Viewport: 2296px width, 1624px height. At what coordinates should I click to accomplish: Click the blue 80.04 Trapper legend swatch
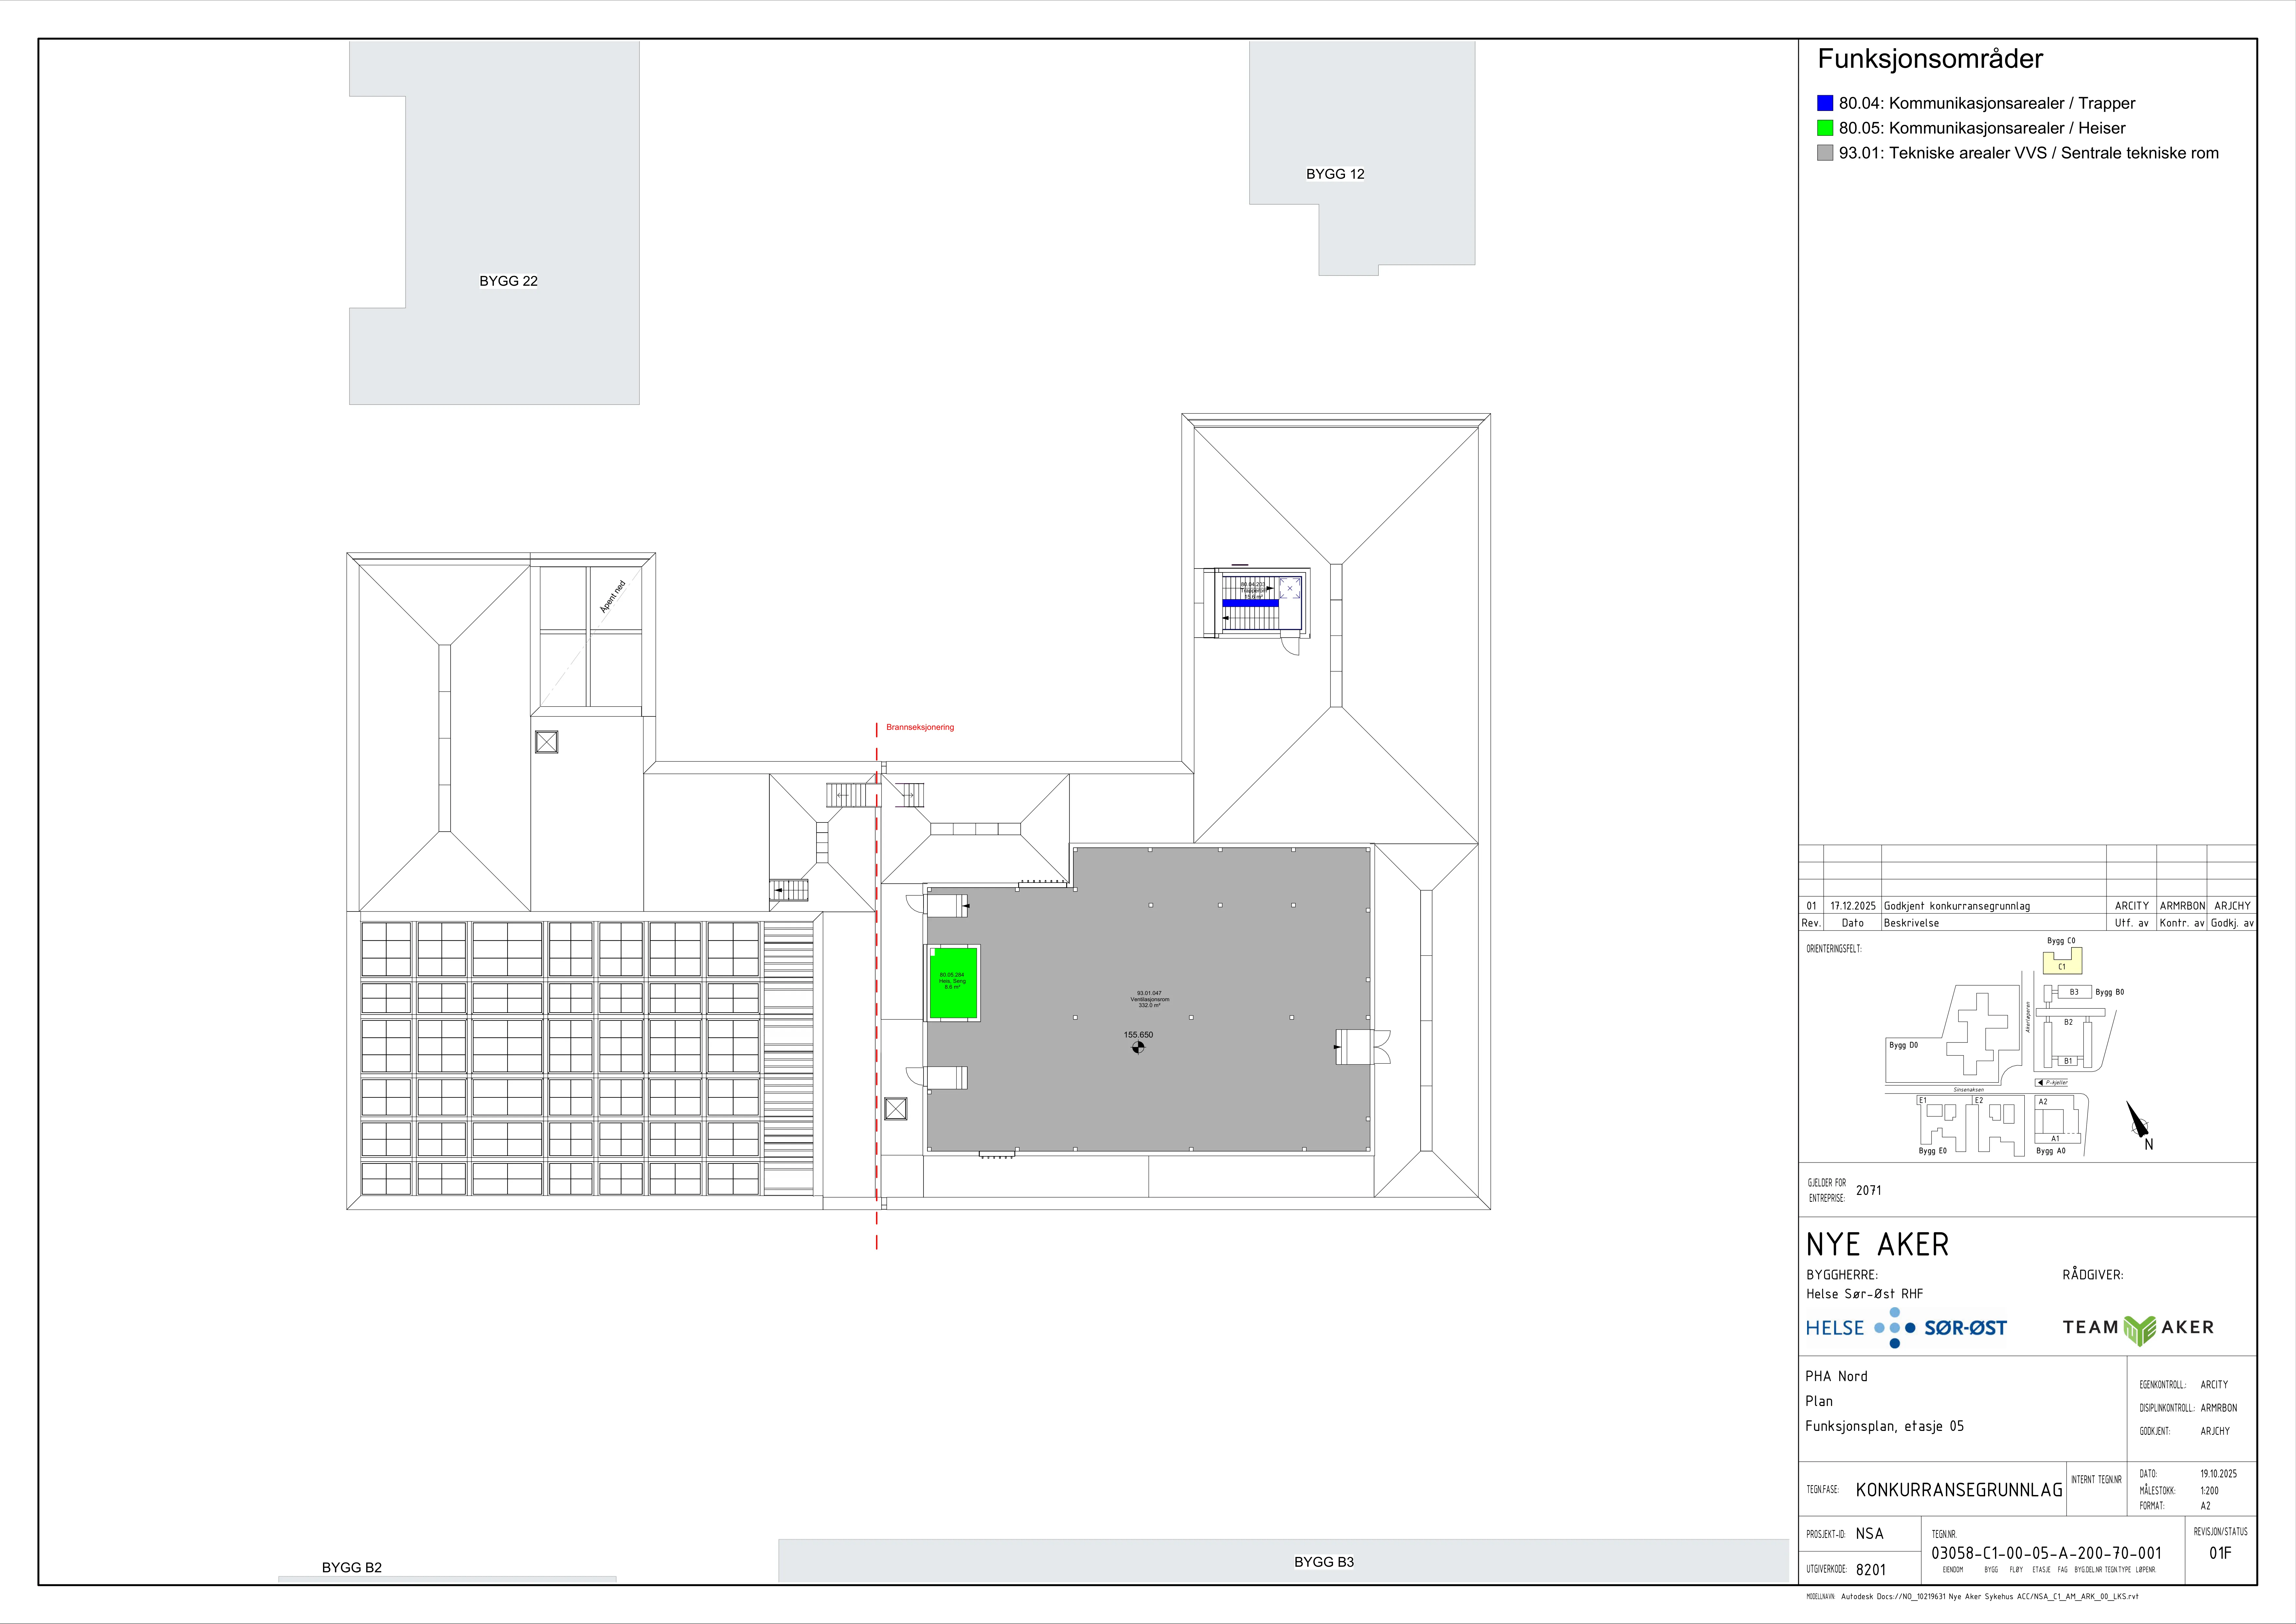[1825, 103]
